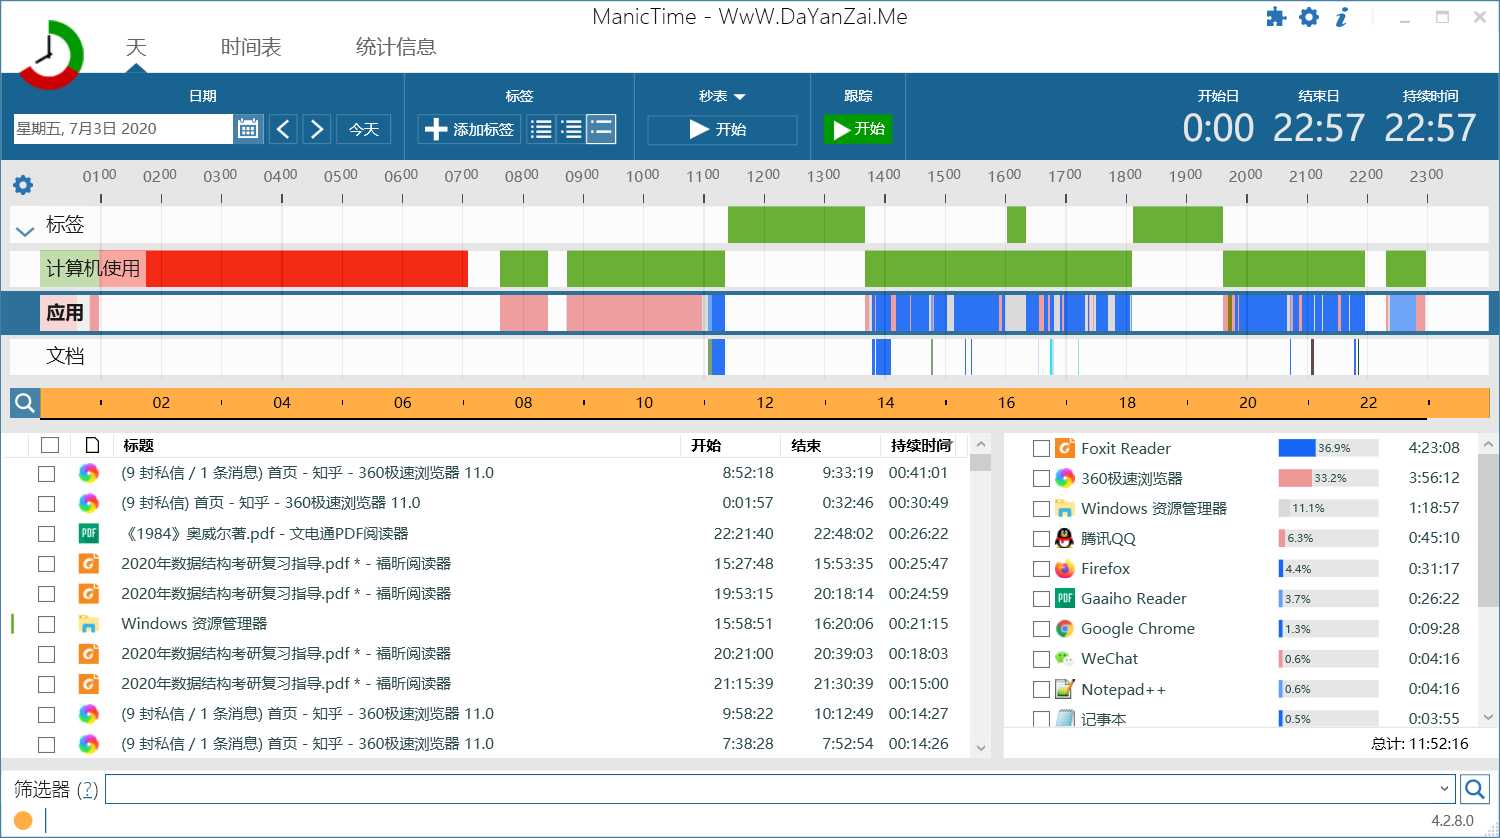This screenshot has width=1500, height=838.
Task: Check the Google Chrome checkbox
Action: point(1041,628)
